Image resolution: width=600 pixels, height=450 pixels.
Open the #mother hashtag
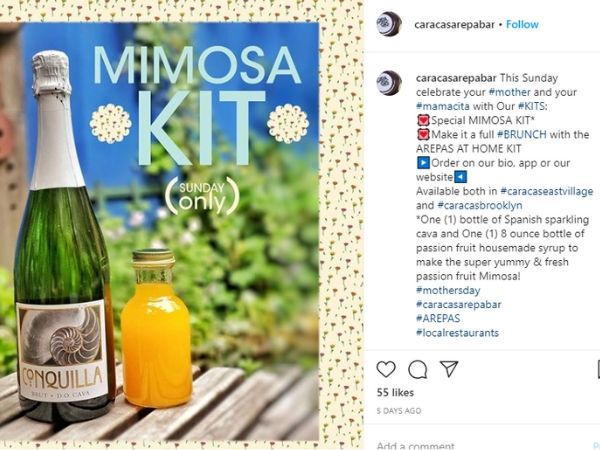pyautogui.click(x=509, y=92)
